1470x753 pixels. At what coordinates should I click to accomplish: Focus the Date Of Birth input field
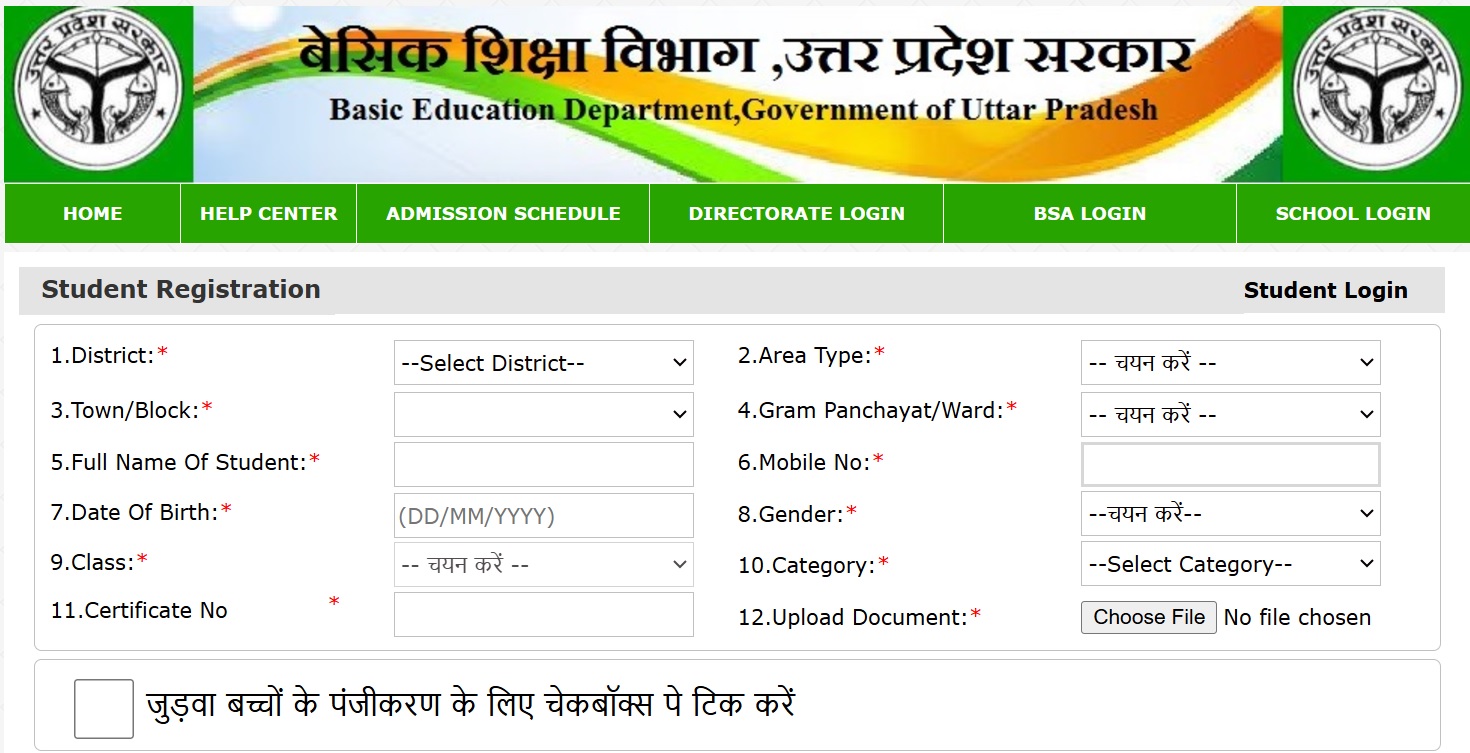pos(543,516)
